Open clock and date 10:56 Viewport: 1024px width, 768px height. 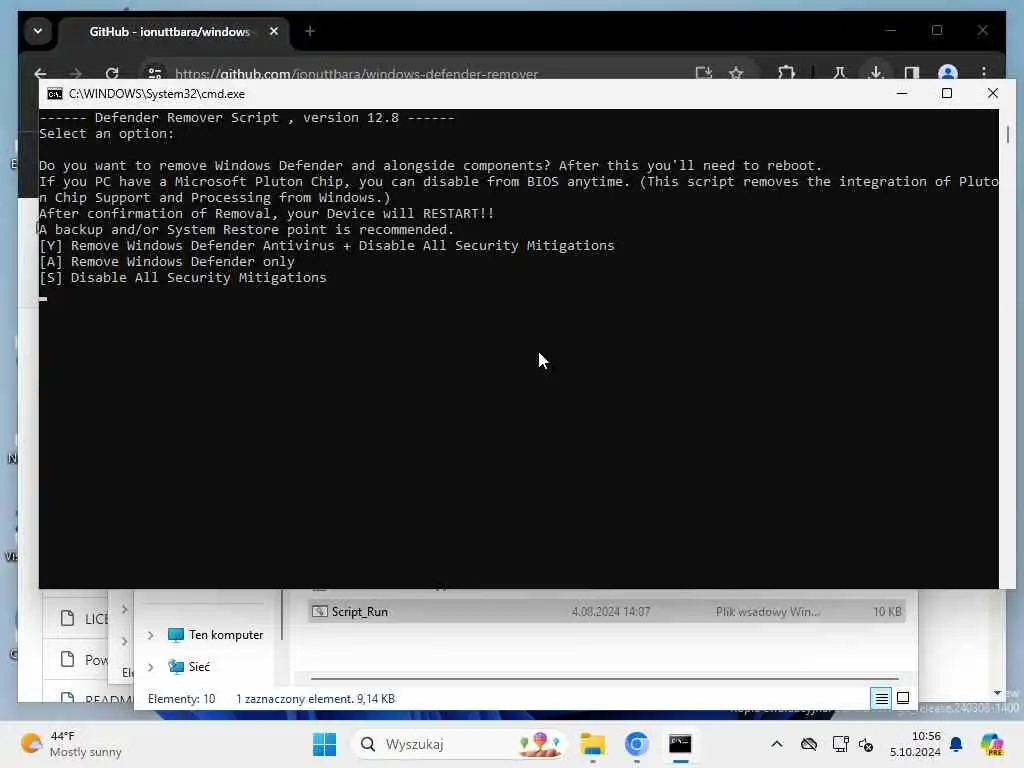tap(916, 744)
